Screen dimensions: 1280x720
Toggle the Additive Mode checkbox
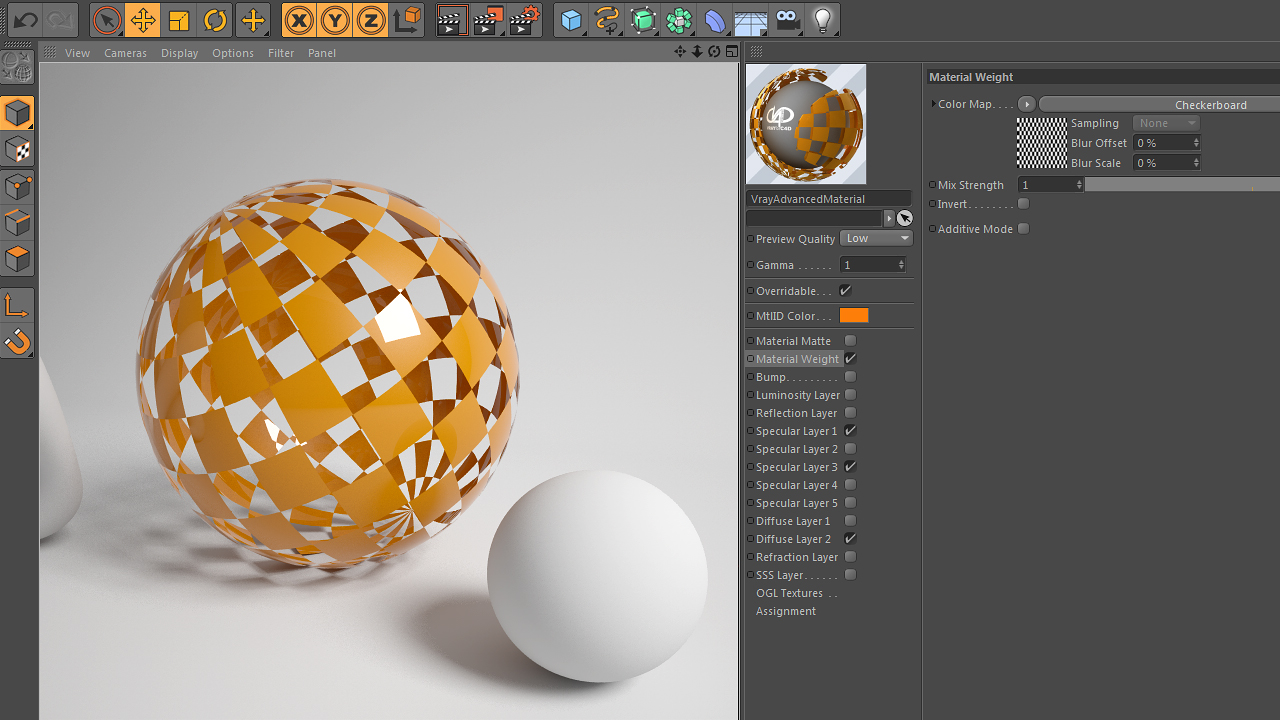[x=1023, y=229]
